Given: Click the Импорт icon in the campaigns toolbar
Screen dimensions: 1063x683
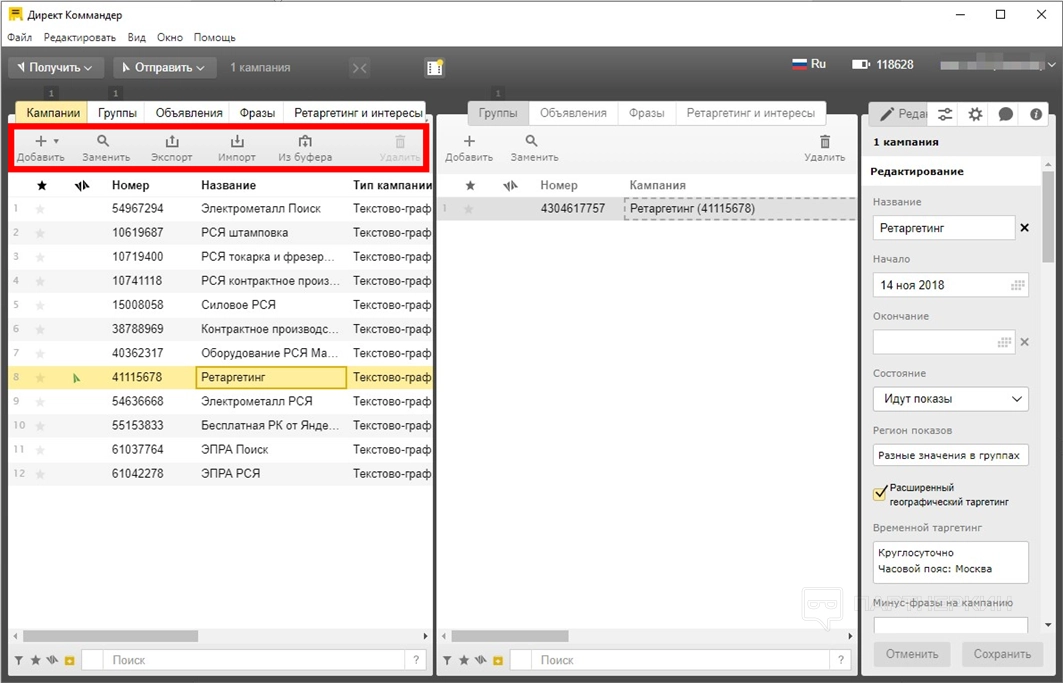Looking at the screenshot, I should click(237, 142).
